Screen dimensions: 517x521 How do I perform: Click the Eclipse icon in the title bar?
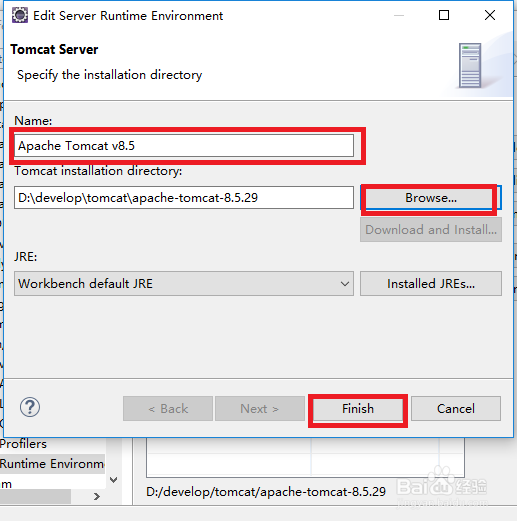click(20, 15)
